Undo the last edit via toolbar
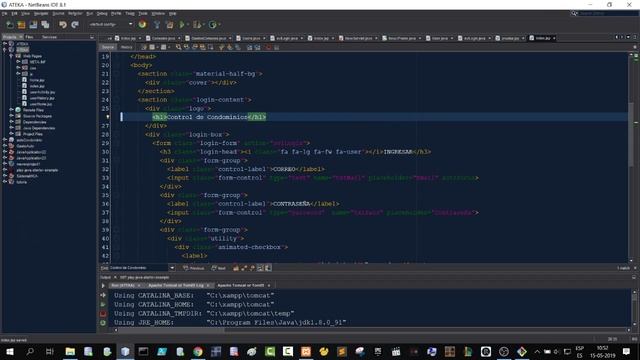This screenshot has width=640, height=360. click(63, 25)
